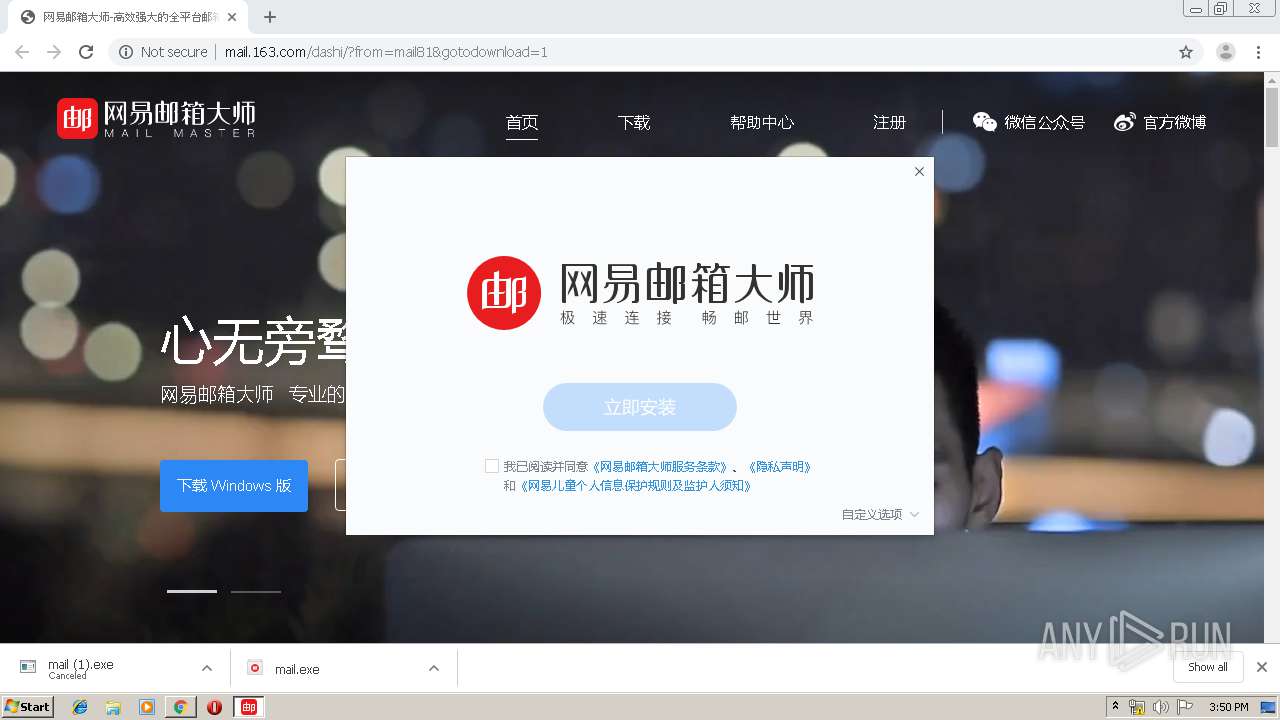Open the mail (1).exe download options arrow
The image size is (1280, 720).
coord(207,668)
